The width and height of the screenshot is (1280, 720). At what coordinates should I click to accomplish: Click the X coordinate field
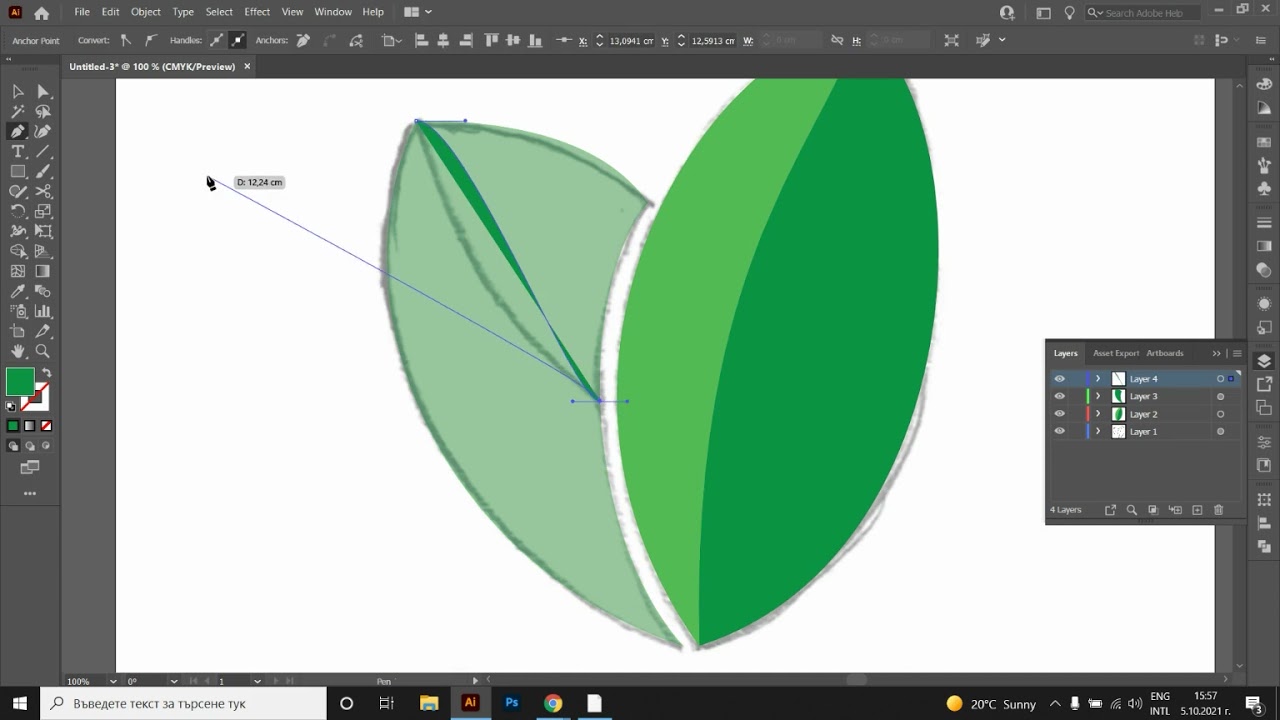[x=632, y=41]
